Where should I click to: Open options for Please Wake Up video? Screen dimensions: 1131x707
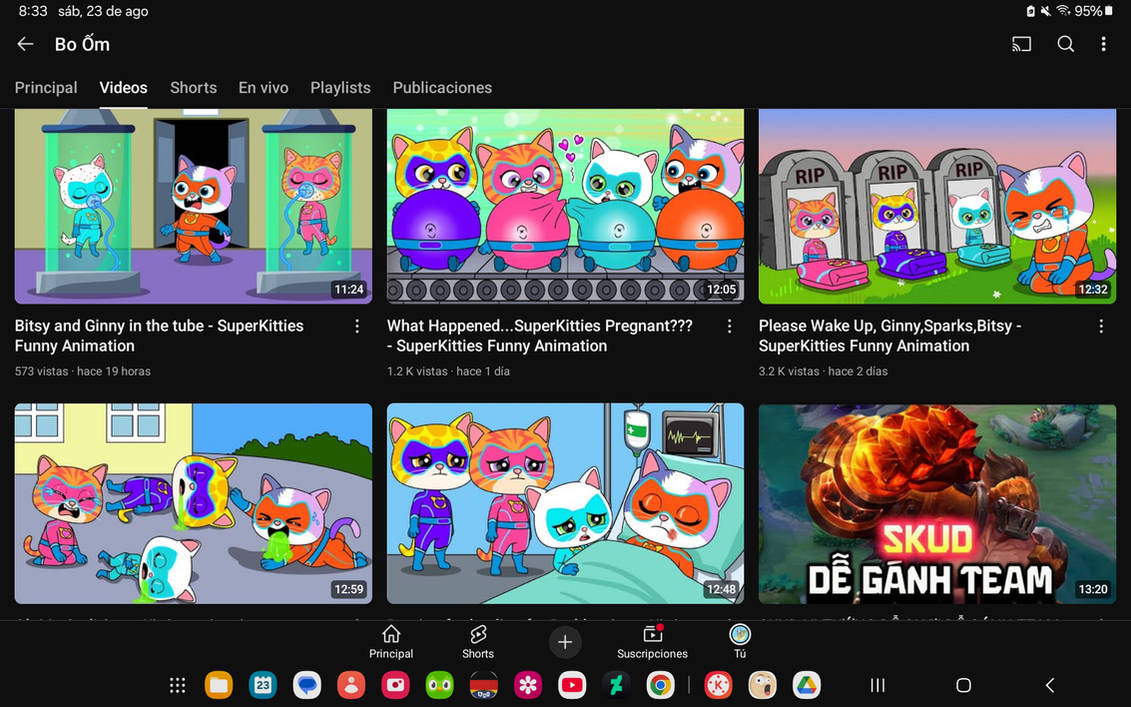(1101, 327)
